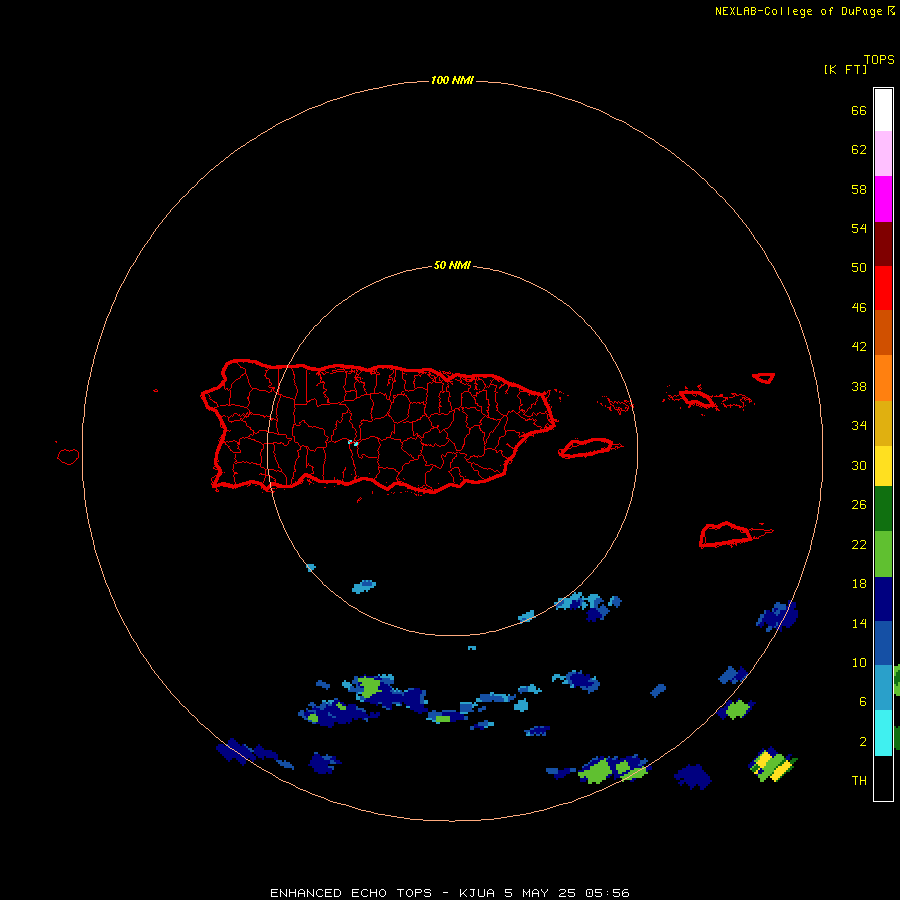Click the "NEXLAB-College of DuPage" text
Viewport: 900px width, 900px height.
pyautogui.click(x=801, y=11)
